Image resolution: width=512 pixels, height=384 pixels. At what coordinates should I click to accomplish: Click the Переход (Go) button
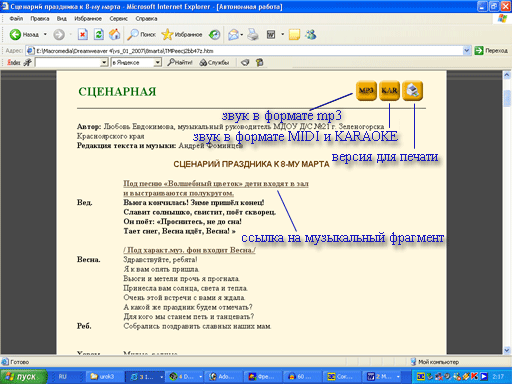coord(491,51)
